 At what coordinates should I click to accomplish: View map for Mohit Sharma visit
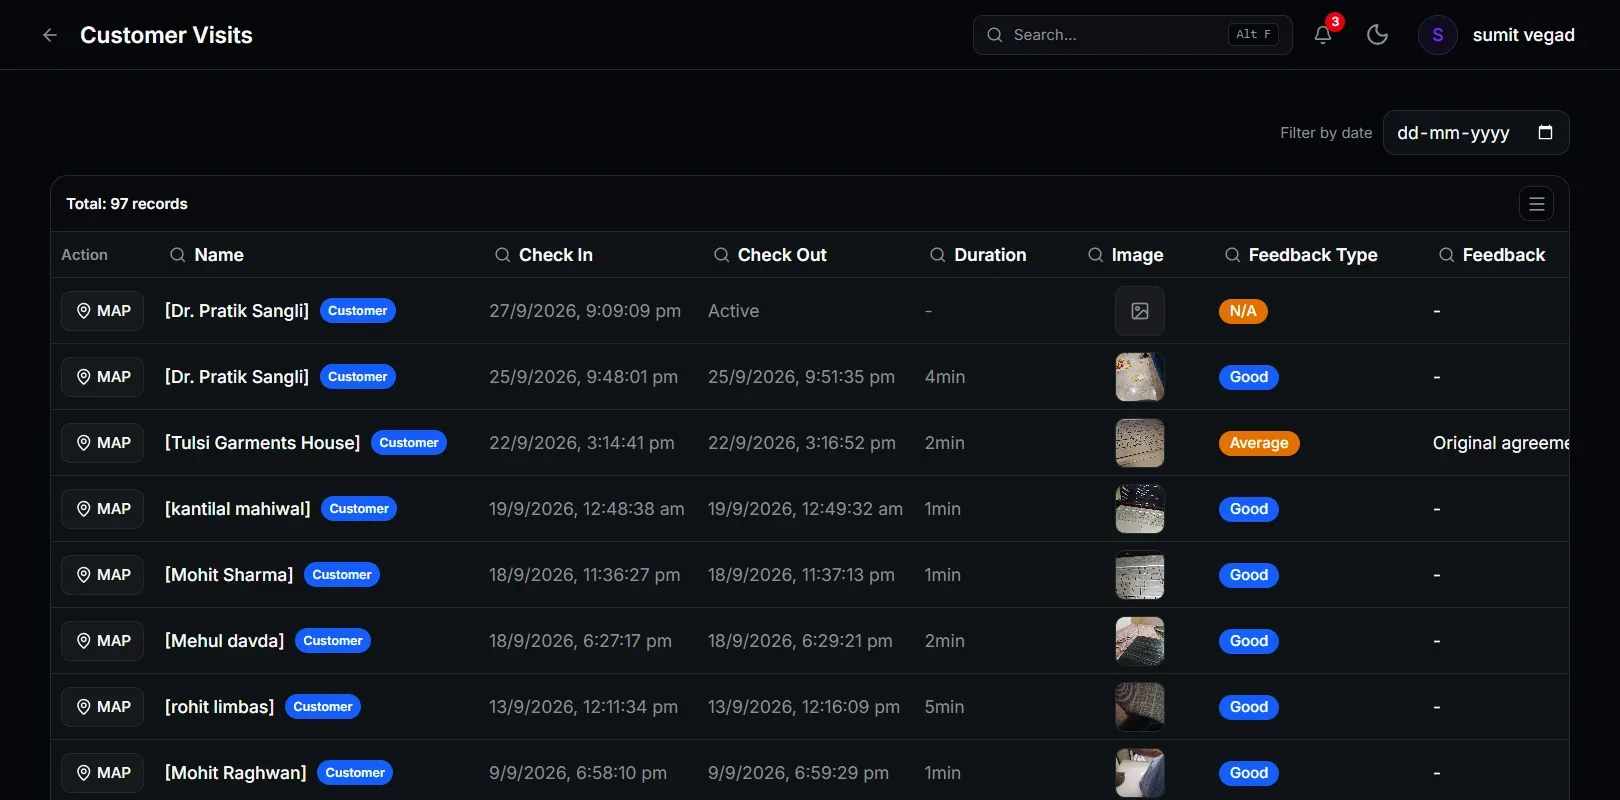coord(102,575)
